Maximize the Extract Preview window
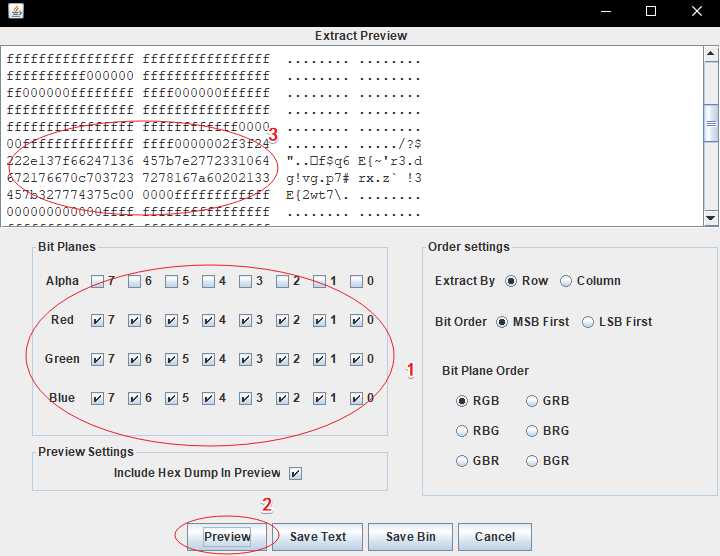Image resolution: width=720 pixels, height=556 pixels. [651, 11]
